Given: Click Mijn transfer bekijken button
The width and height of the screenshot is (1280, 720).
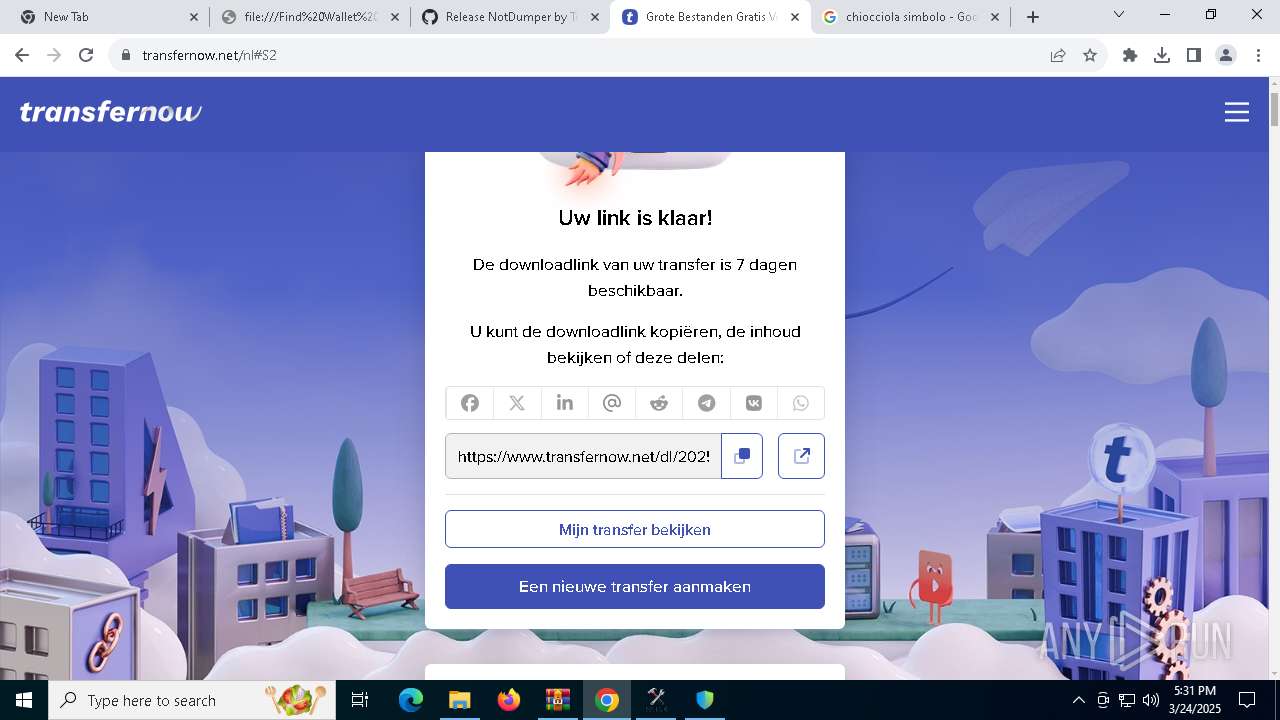Looking at the screenshot, I should (635, 529).
